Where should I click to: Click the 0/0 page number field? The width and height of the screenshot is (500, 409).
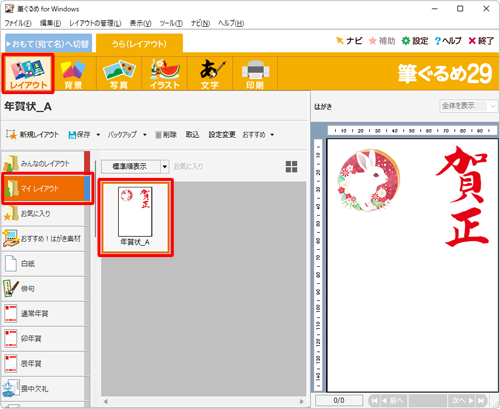click(x=339, y=400)
